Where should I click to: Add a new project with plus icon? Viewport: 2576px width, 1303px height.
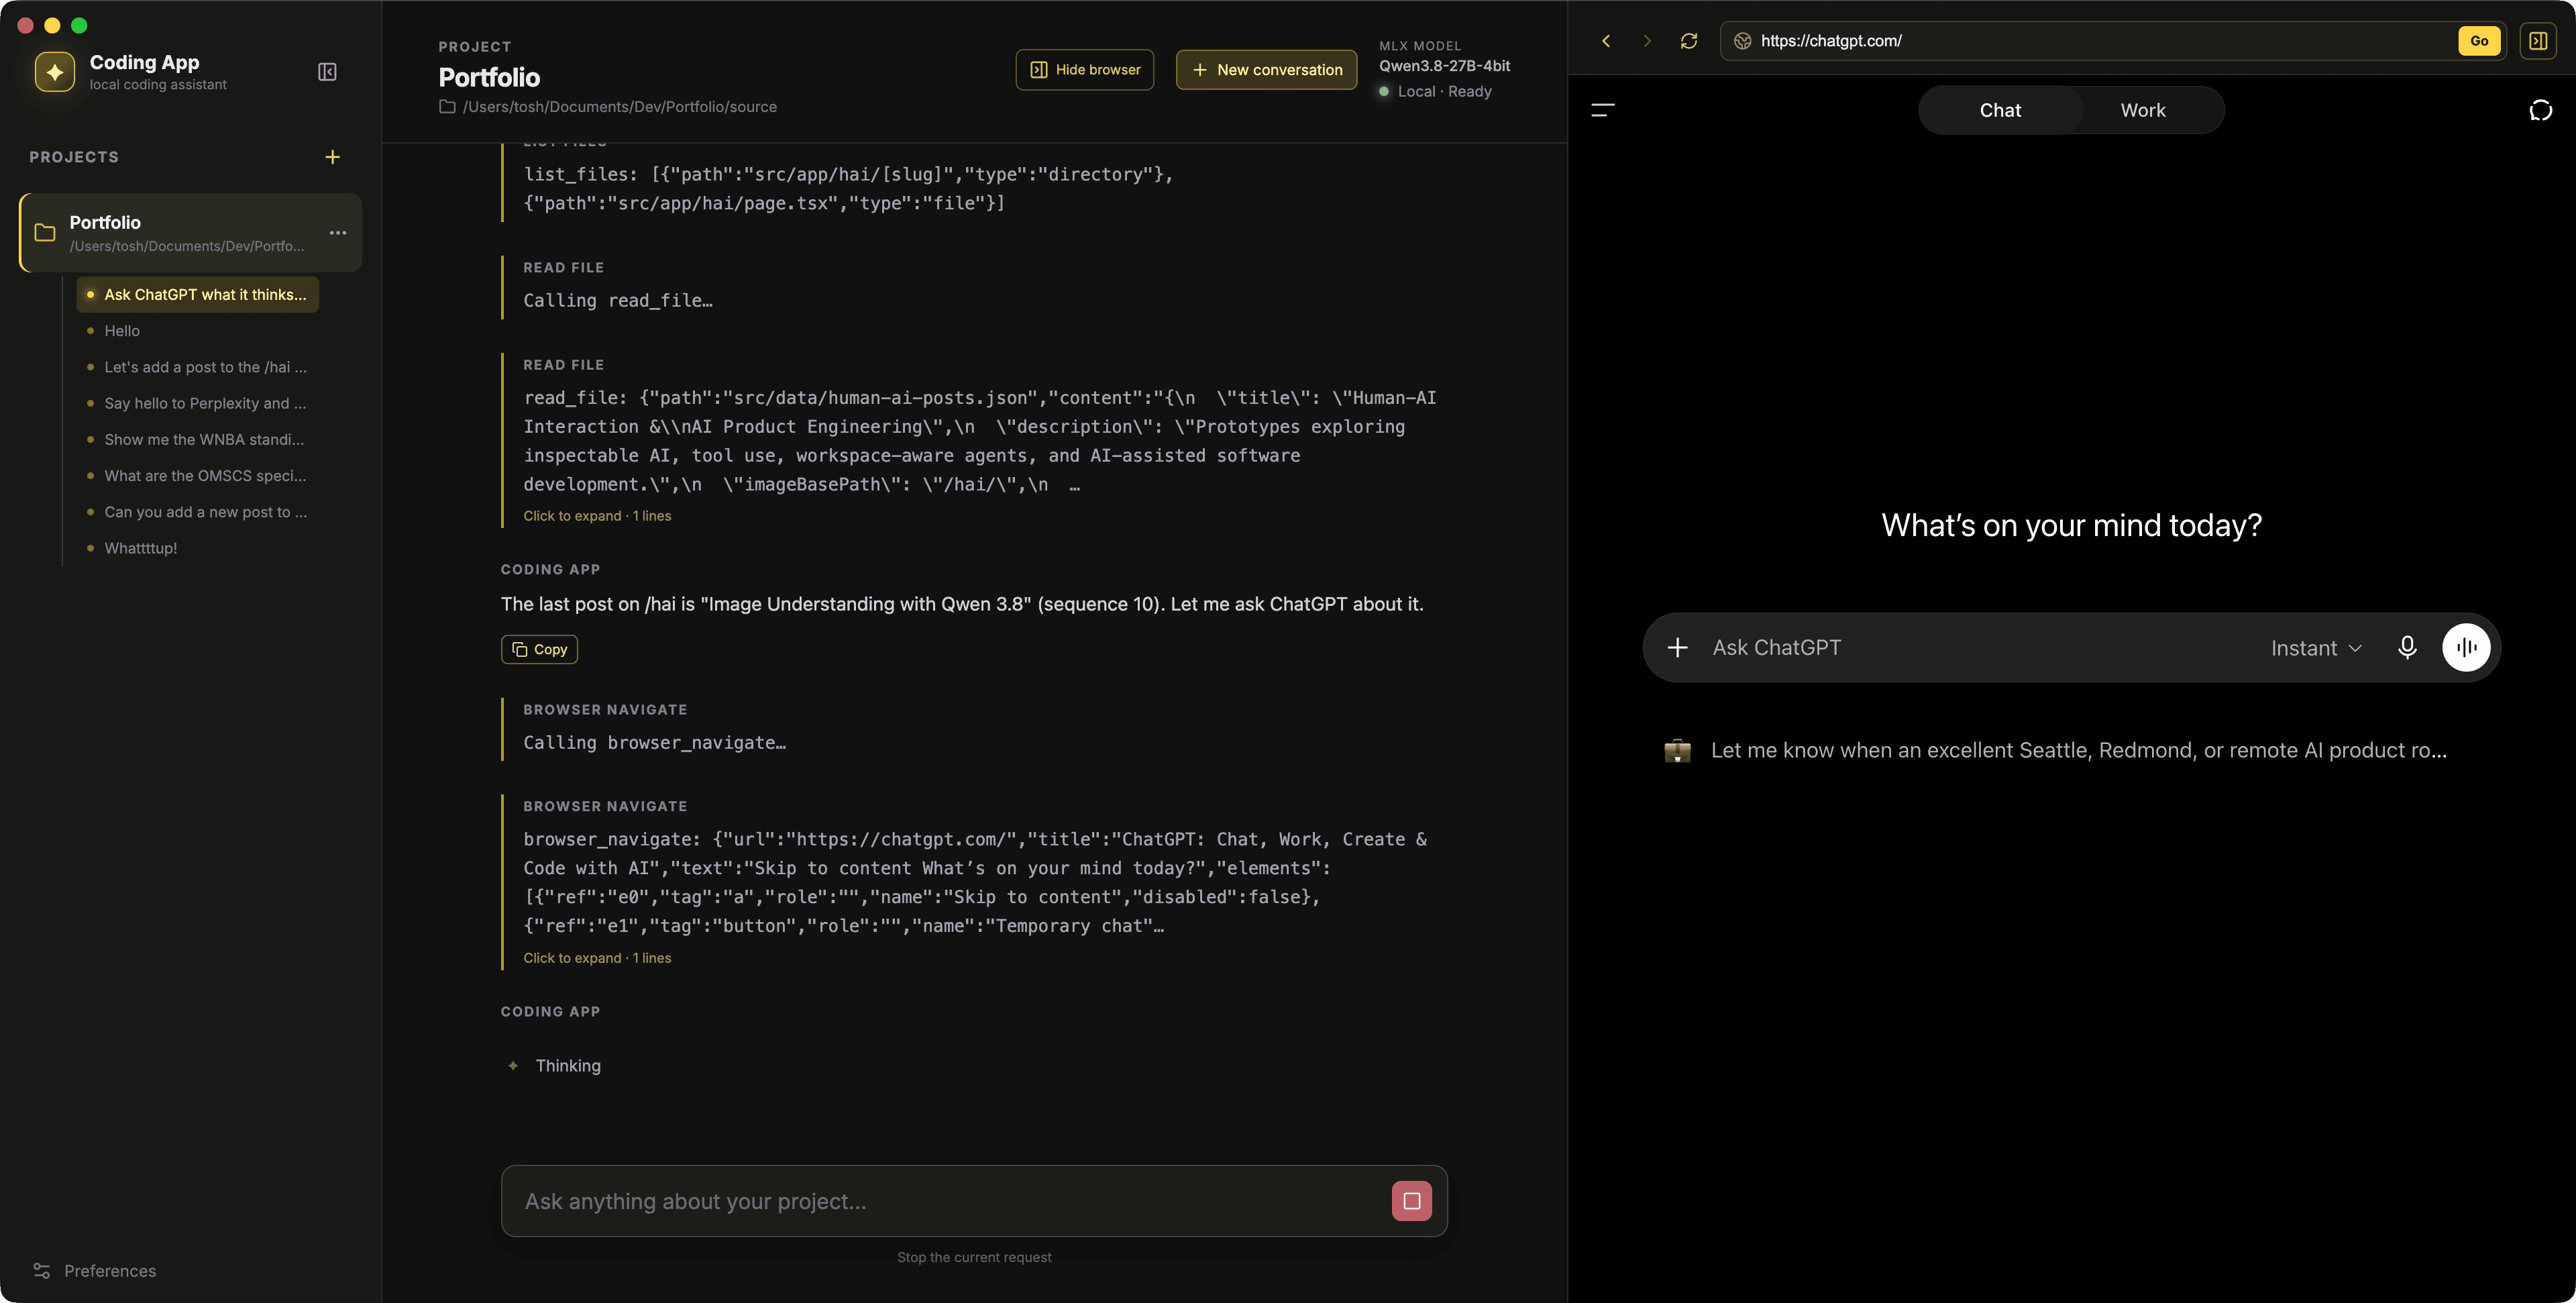333,157
